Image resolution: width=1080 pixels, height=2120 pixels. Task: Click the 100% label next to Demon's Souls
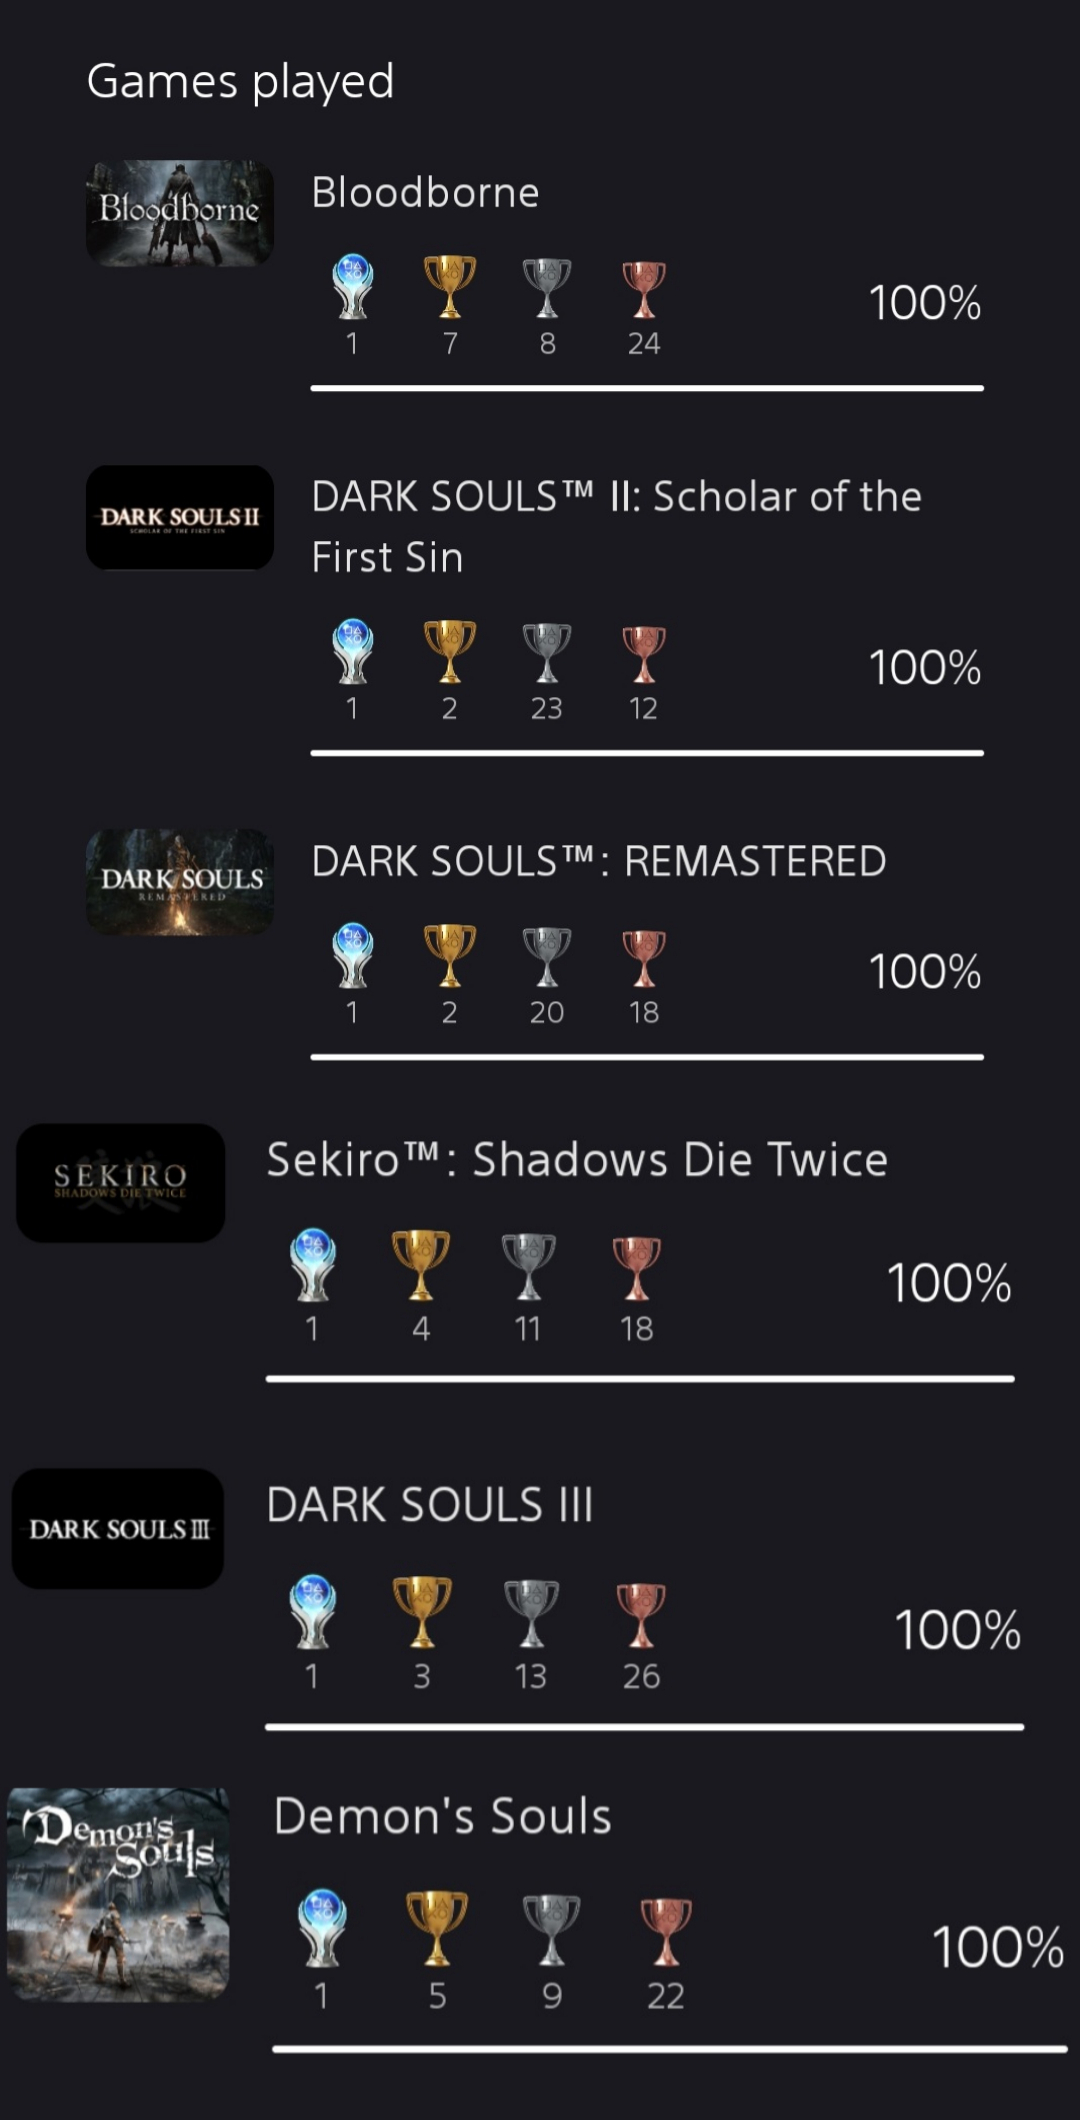pyautogui.click(x=997, y=1948)
